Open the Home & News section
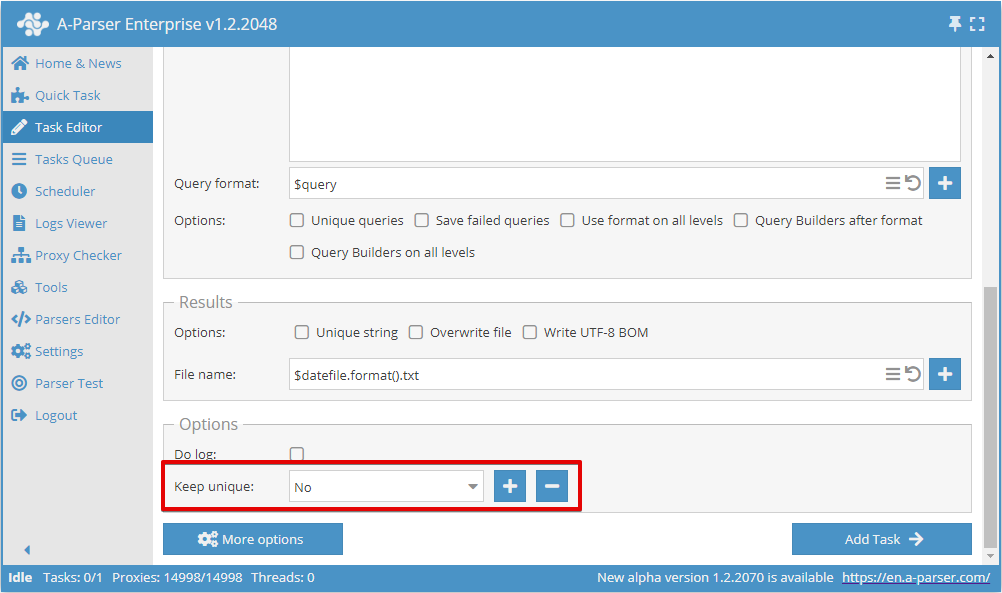 [x=78, y=63]
